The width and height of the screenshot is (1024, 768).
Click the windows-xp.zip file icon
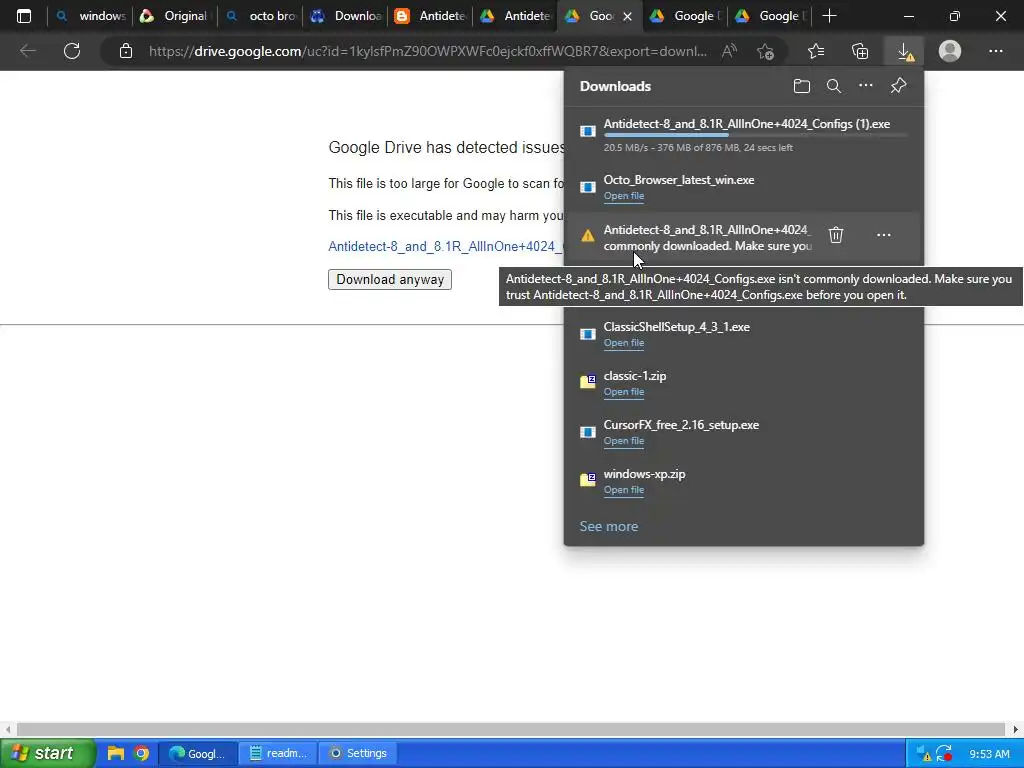588,480
